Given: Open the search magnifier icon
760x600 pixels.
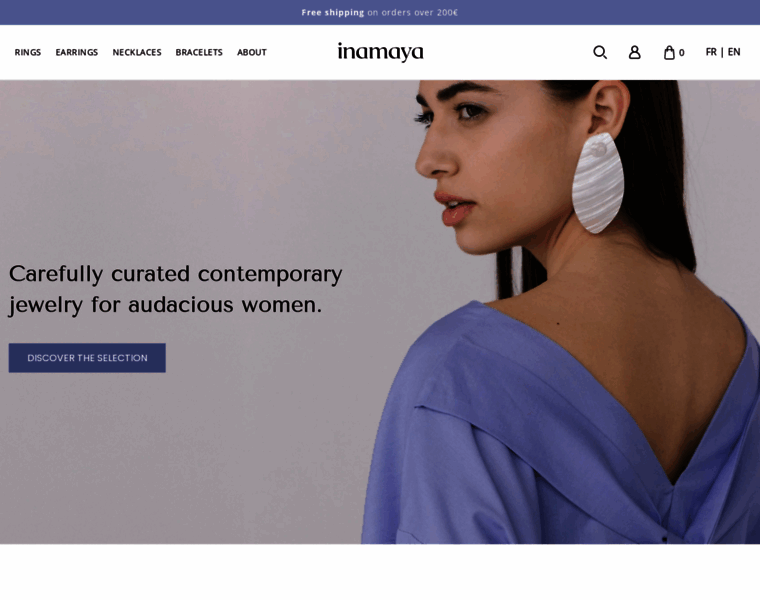Looking at the screenshot, I should (x=600, y=52).
